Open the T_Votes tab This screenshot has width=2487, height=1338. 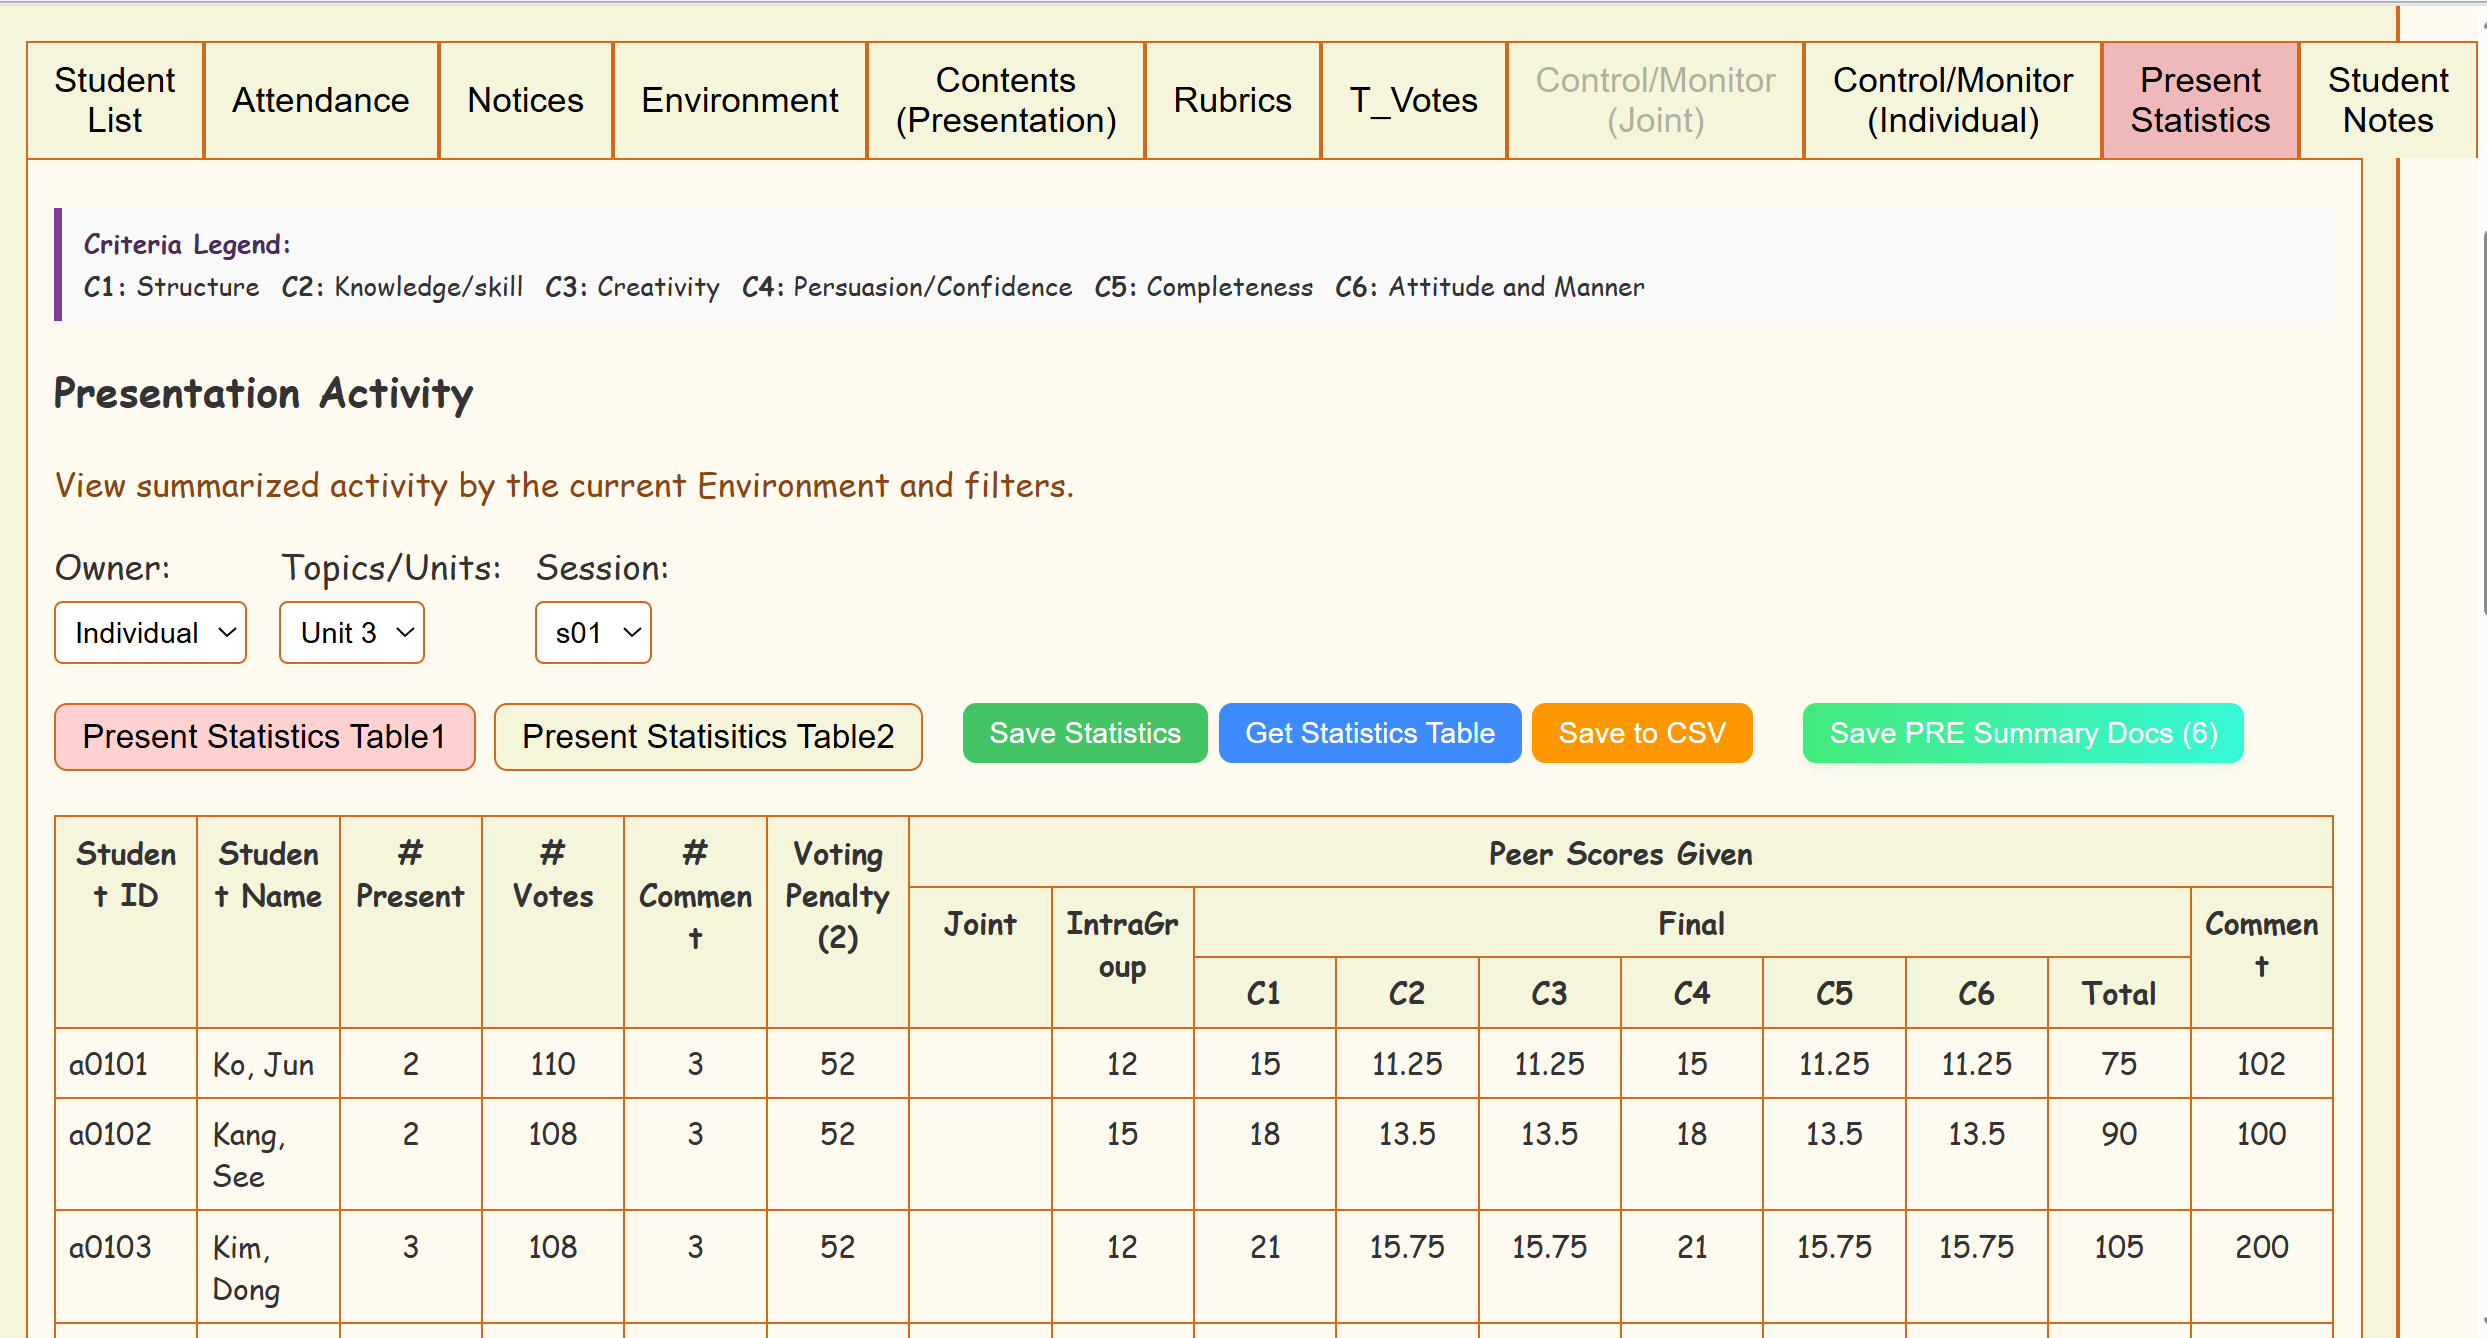click(x=1413, y=100)
